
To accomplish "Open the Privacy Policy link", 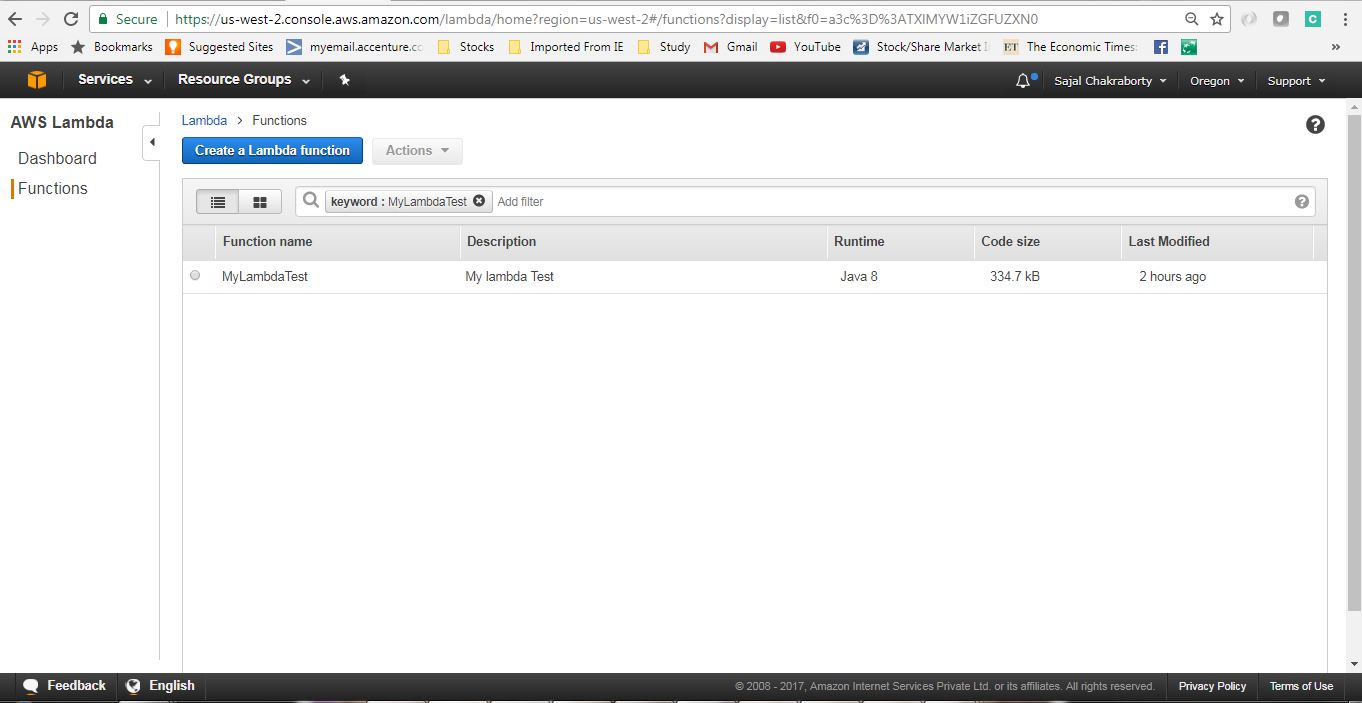I will pyautogui.click(x=1212, y=686).
